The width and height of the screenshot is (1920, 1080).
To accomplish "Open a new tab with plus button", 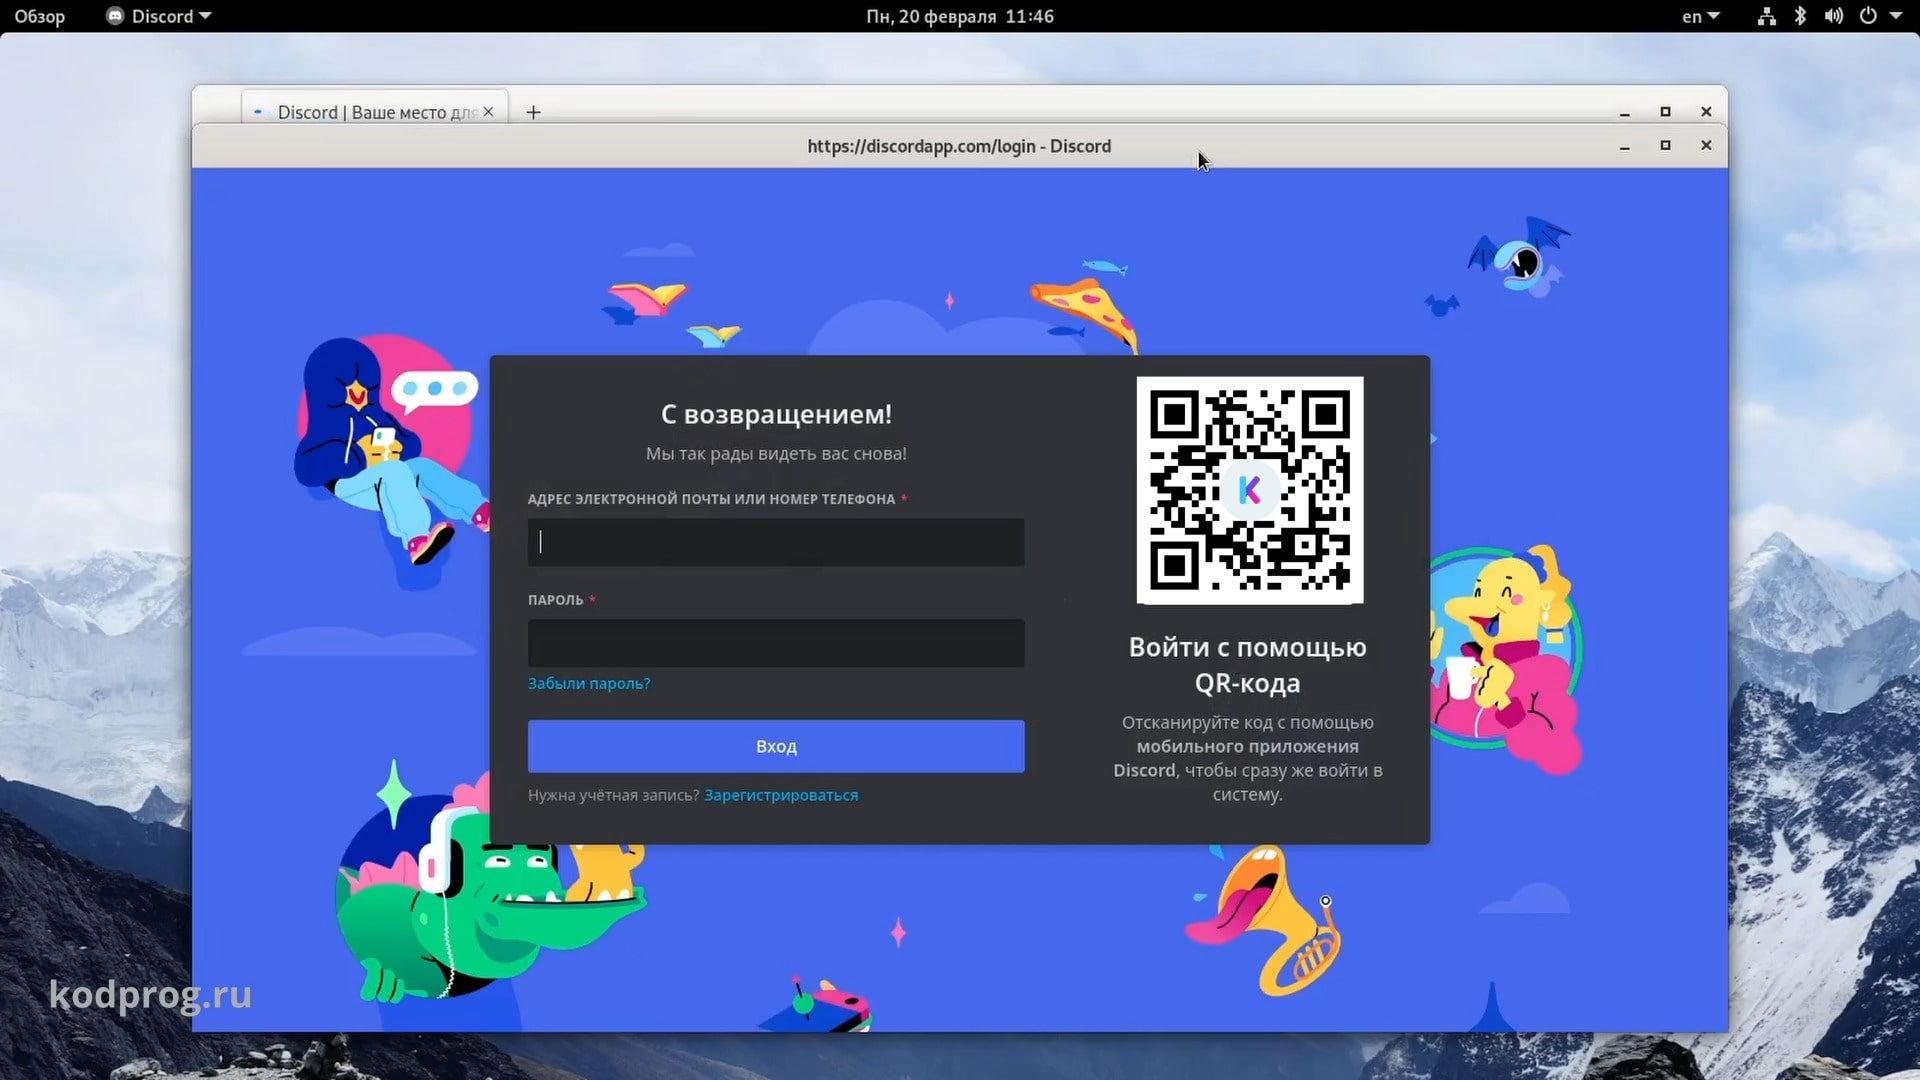I will coord(533,112).
